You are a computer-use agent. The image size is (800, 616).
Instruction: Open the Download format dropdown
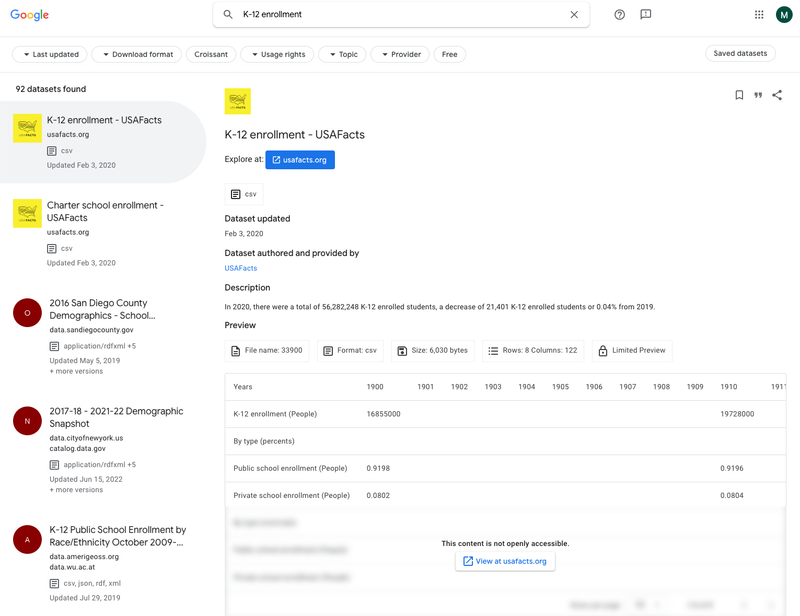(x=136, y=54)
